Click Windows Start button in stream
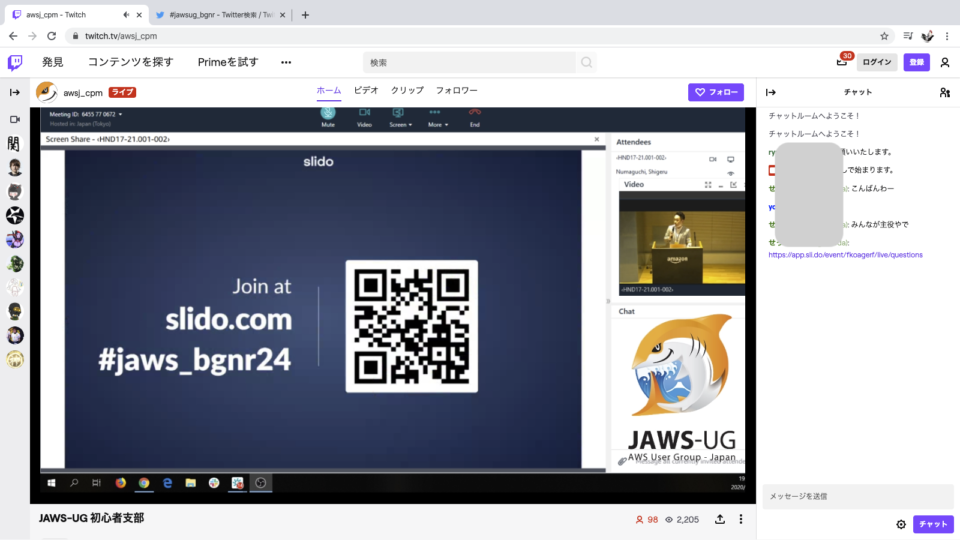This screenshot has width=960, height=540. (51, 483)
